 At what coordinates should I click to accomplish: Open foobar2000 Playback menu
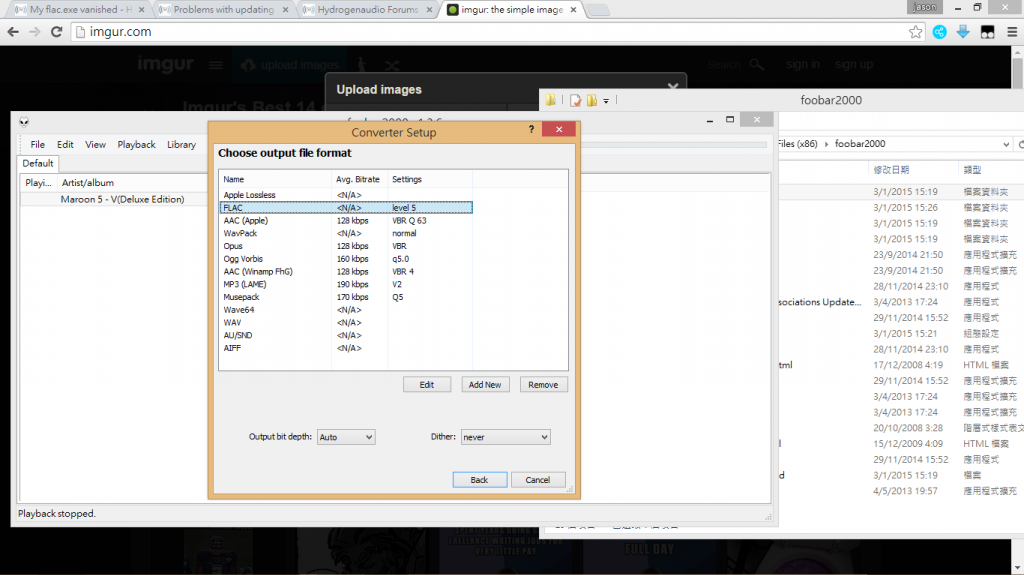136,144
